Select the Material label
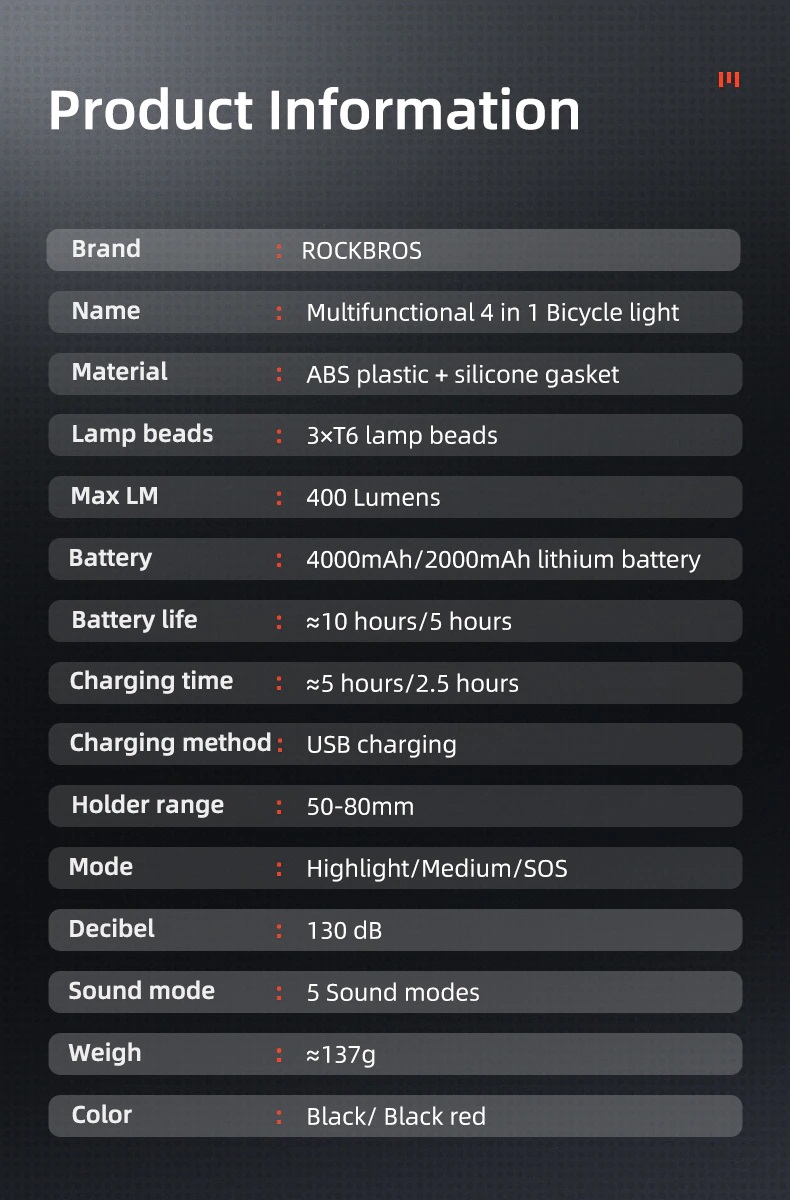The image size is (790, 1200). tap(119, 372)
